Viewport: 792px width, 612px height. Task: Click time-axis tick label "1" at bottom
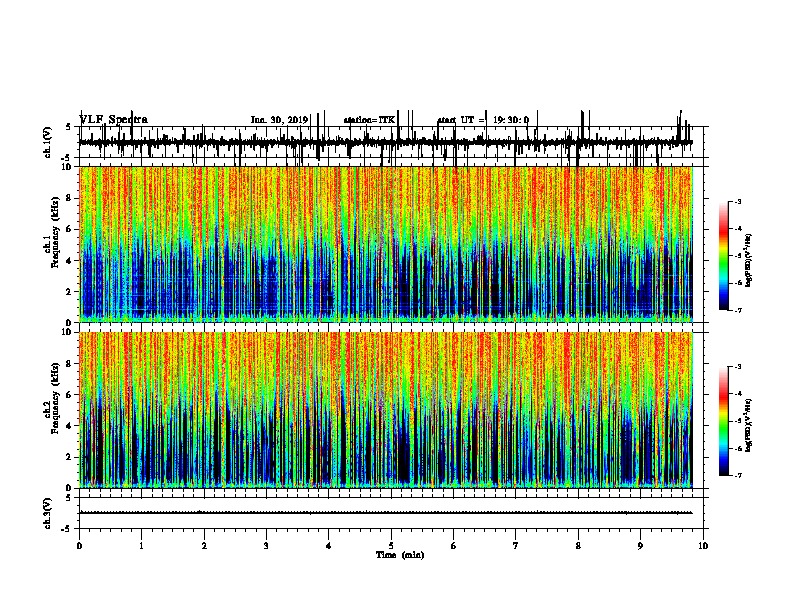pos(142,546)
